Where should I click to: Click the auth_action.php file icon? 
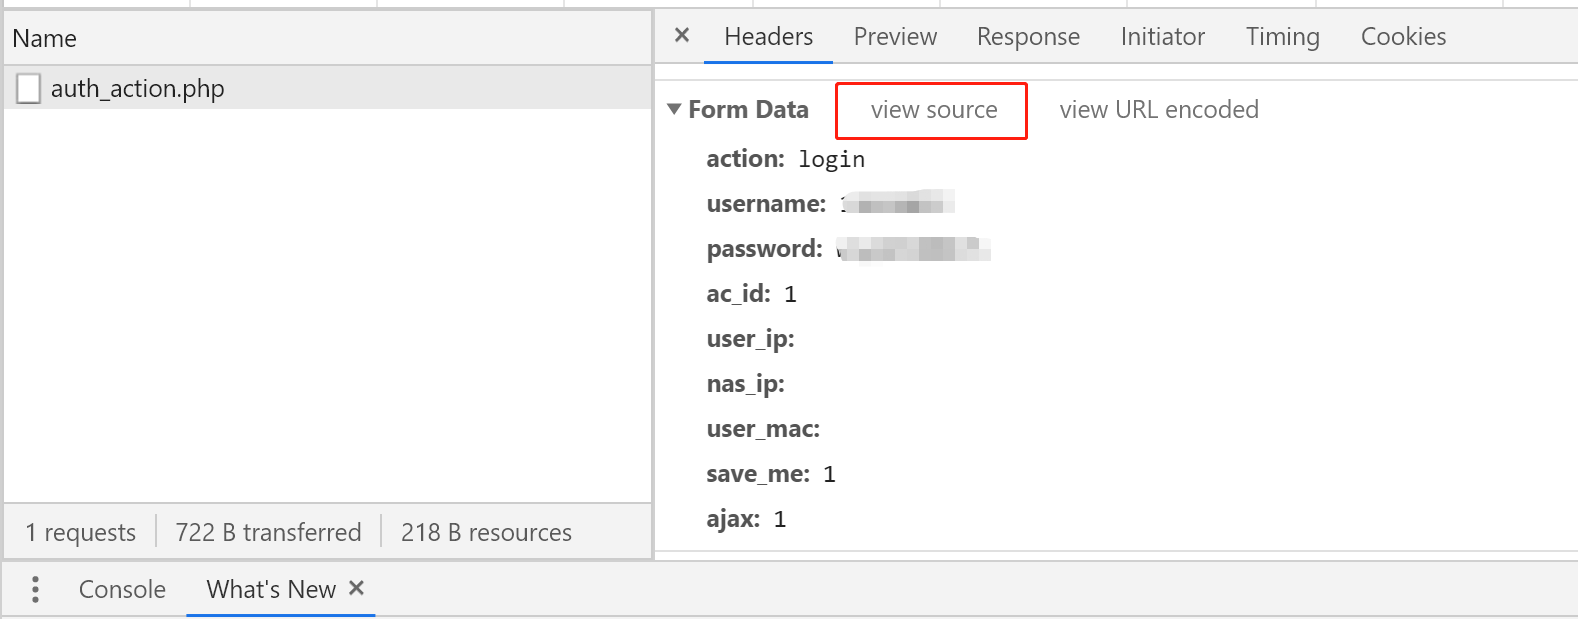(x=29, y=89)
